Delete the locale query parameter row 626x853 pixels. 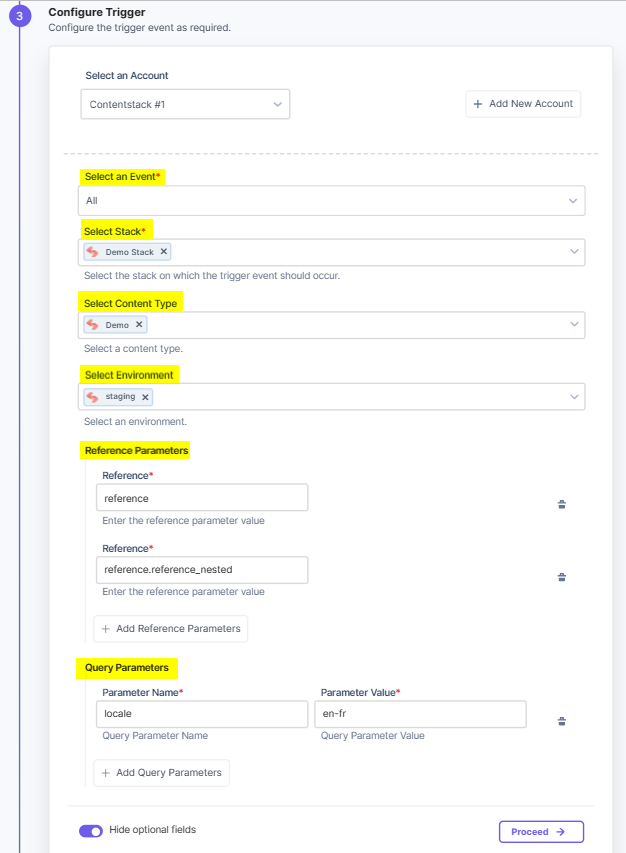[x=561, y=721]
